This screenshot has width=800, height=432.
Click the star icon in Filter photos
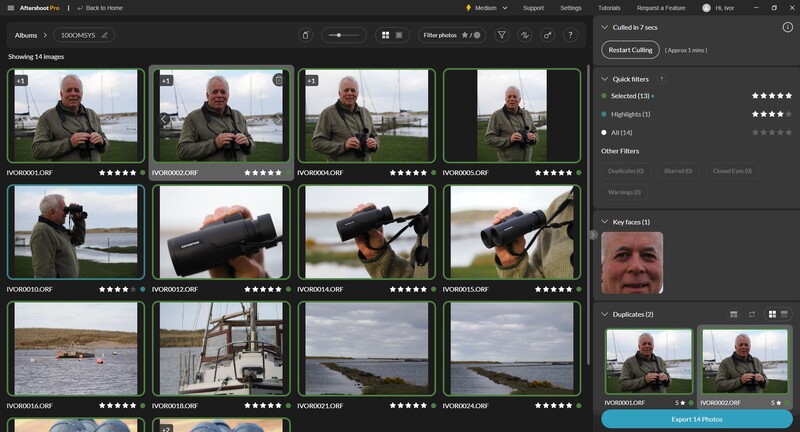465,35
